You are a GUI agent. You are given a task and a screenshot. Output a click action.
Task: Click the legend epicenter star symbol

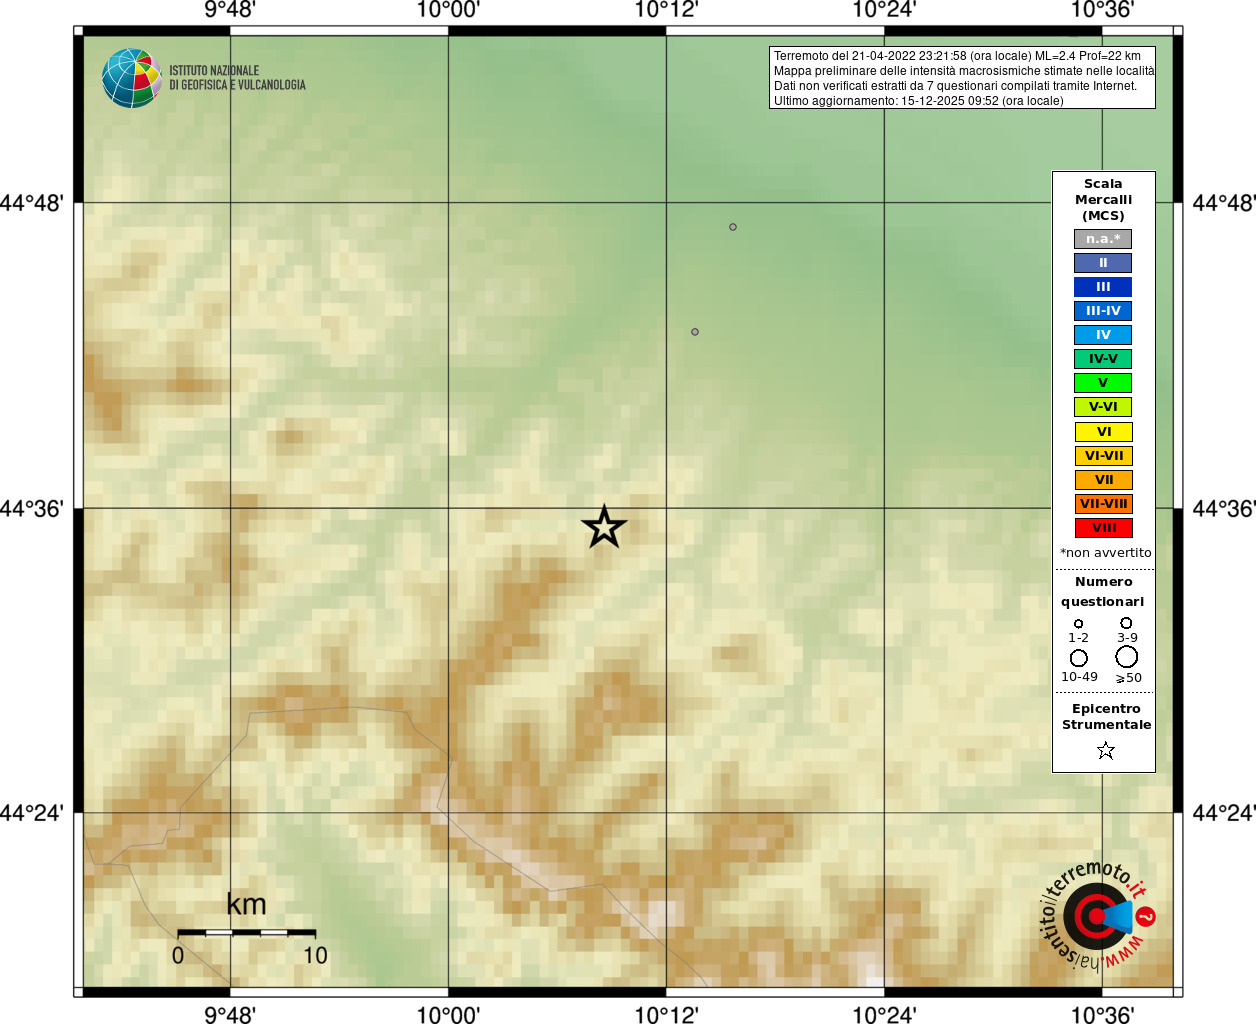(x=1105, y=750)
